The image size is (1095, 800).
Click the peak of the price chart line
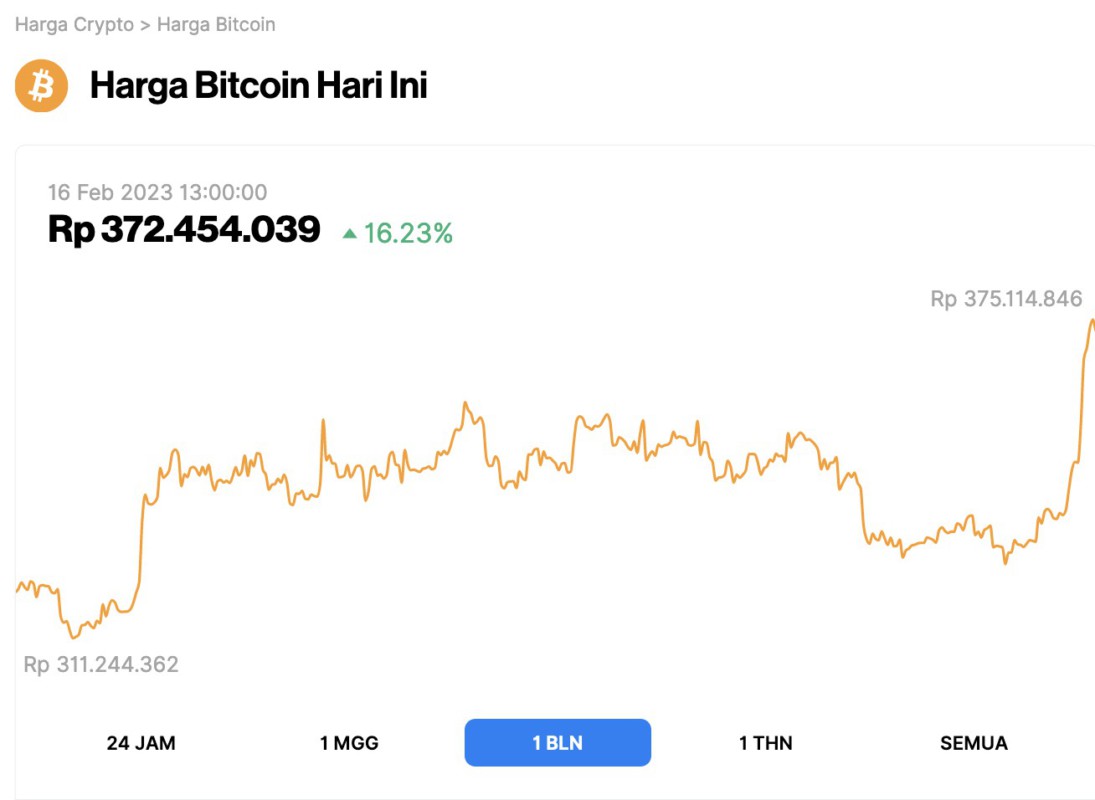[x=1092, y=320]
